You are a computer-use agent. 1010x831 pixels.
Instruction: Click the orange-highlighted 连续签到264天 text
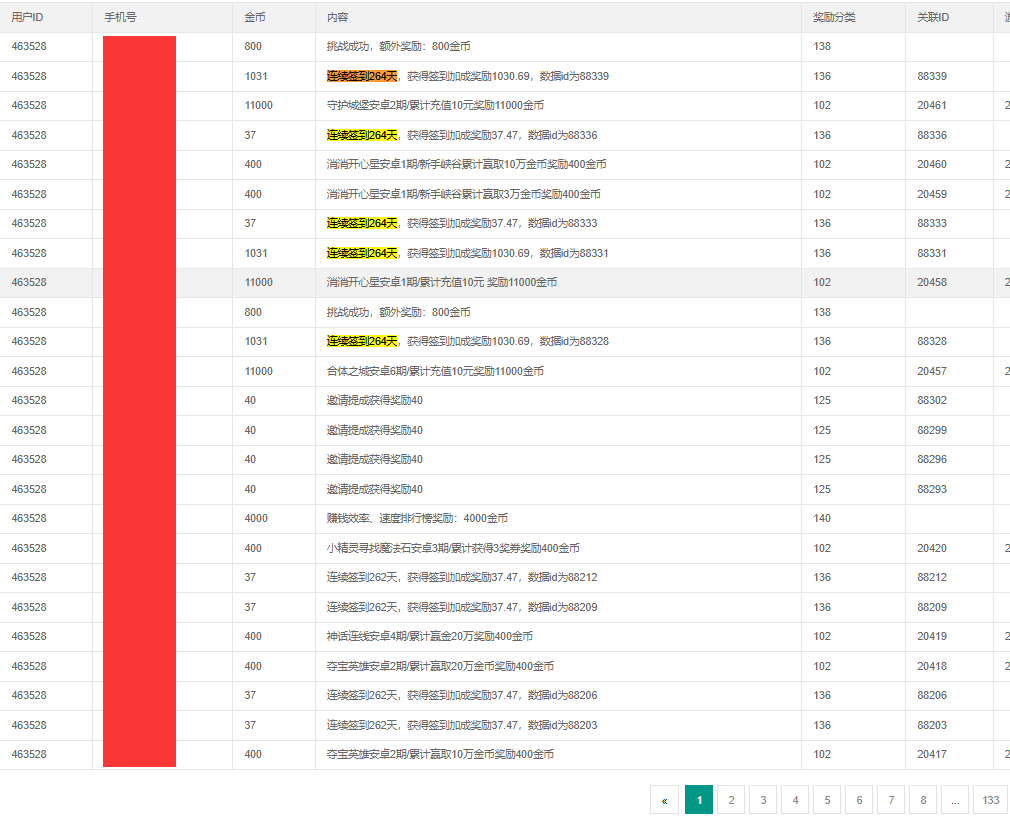click(x=362, y=76)
